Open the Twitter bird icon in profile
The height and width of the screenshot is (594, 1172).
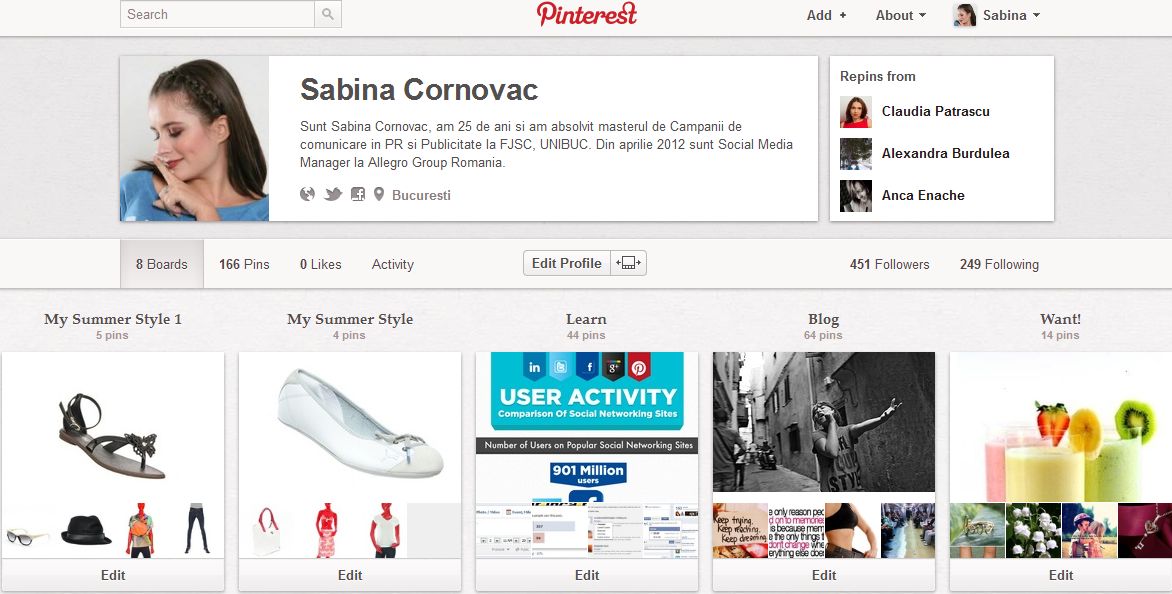(x=333, y=194)
